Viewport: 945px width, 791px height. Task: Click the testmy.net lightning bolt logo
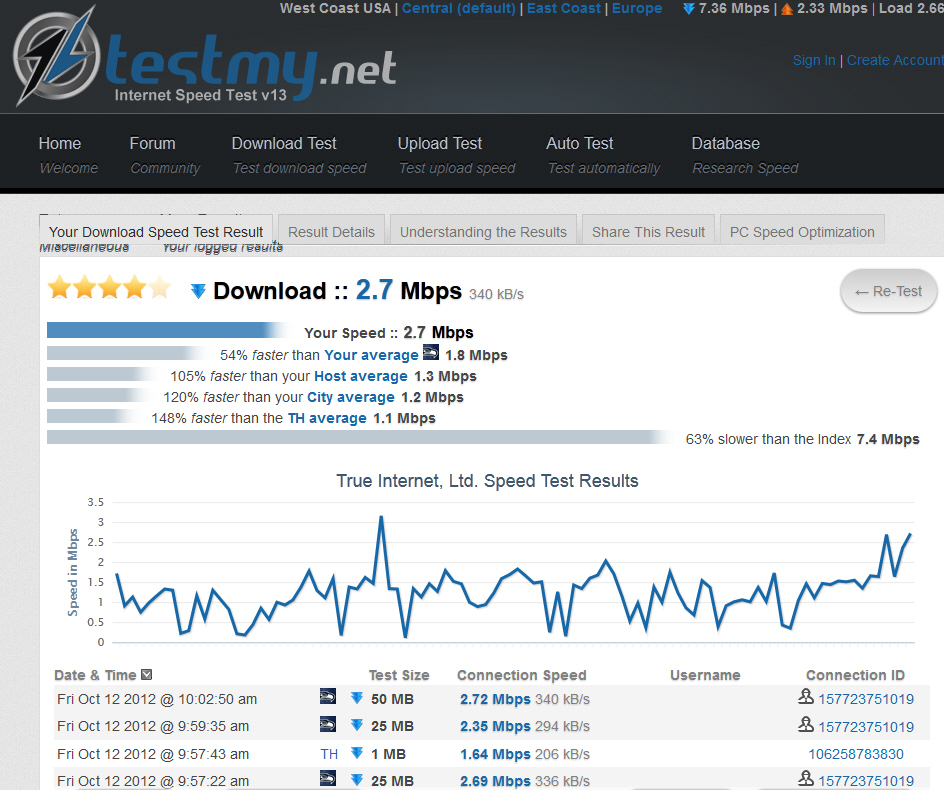(57, 59)
